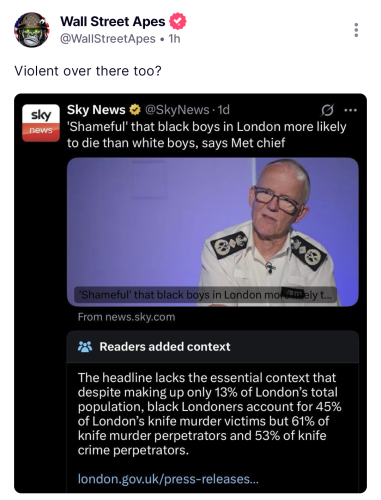
Task: Click the 1h post timestamp
Action: click(x=175, y=39)
